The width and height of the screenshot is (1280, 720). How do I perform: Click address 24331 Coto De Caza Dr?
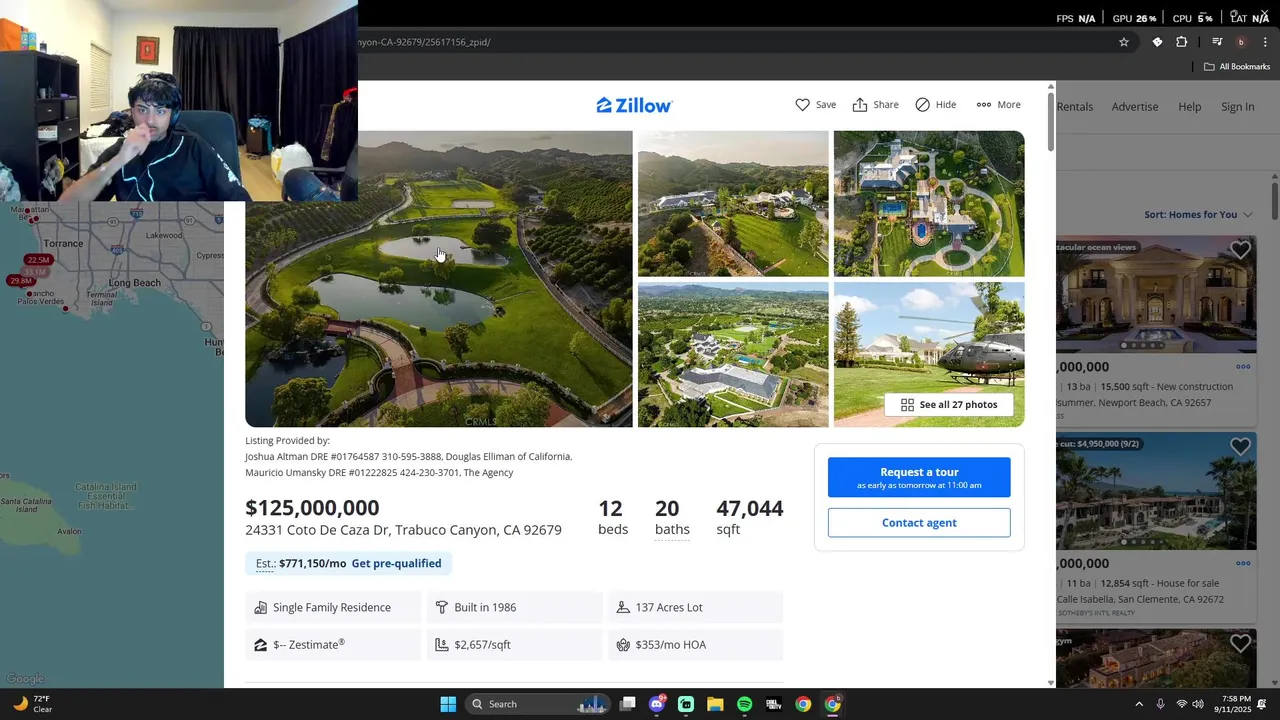pos(403,530)
